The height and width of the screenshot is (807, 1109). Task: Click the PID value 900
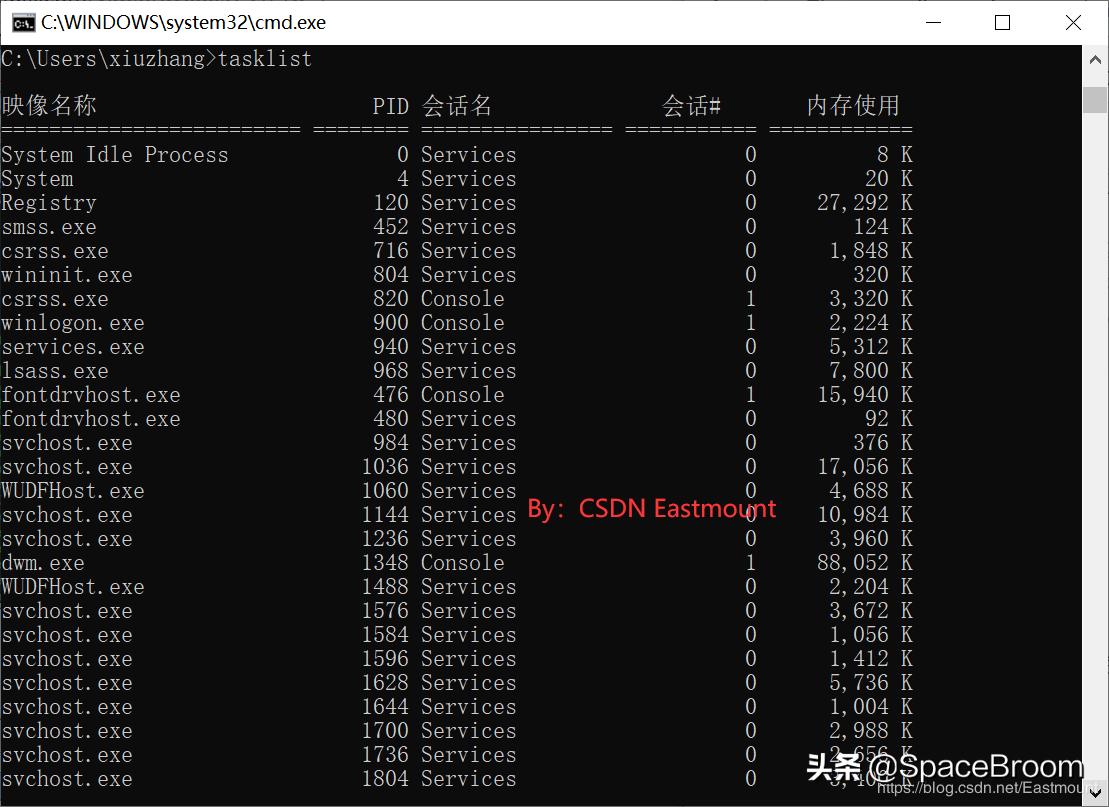pos(391,323)
